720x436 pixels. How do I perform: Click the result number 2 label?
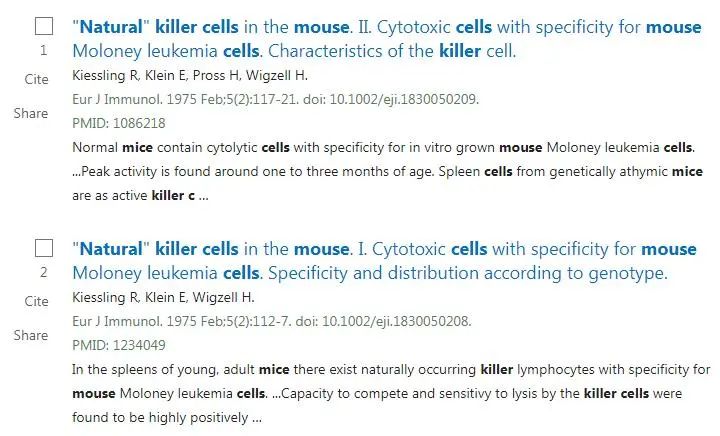(44, 272)
